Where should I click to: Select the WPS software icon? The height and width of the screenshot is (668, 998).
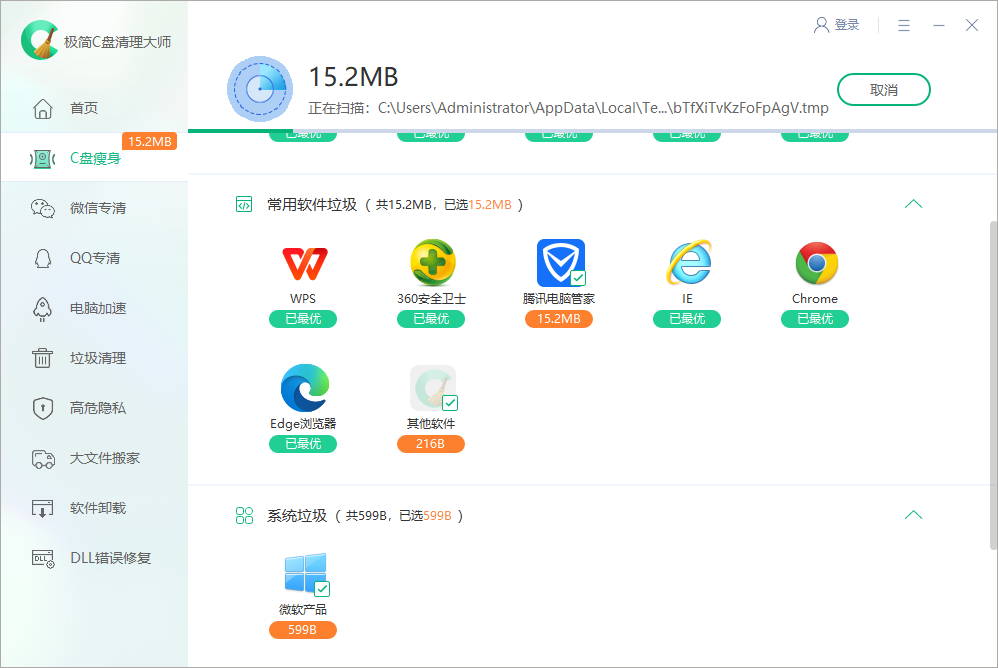point(302,262)
